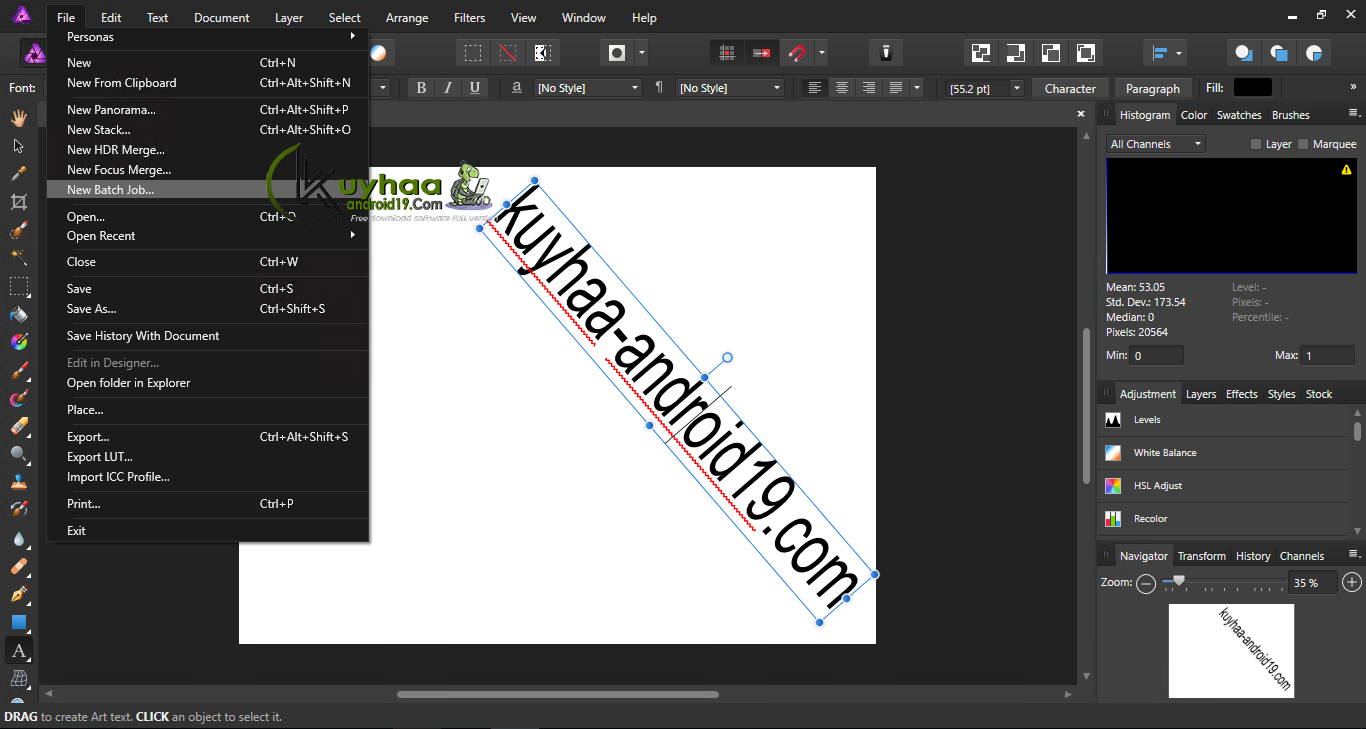Image resolution: width=1366 pixels, height=729 pixels.
Task: Expand the justify alignment options arrow
Action: 916,88
